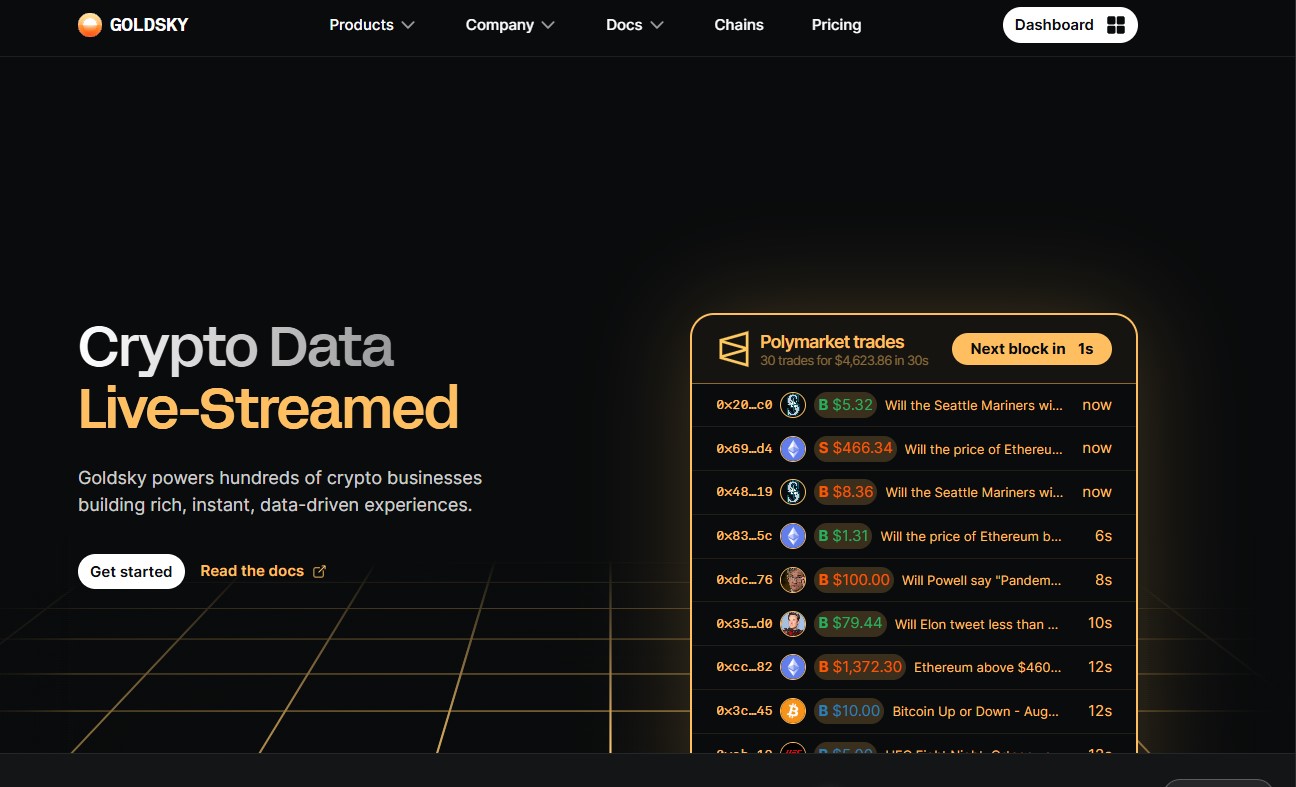Expand the Products chevron arrow
This screenshot has height=787, width=1296.
tap(408, 25)
